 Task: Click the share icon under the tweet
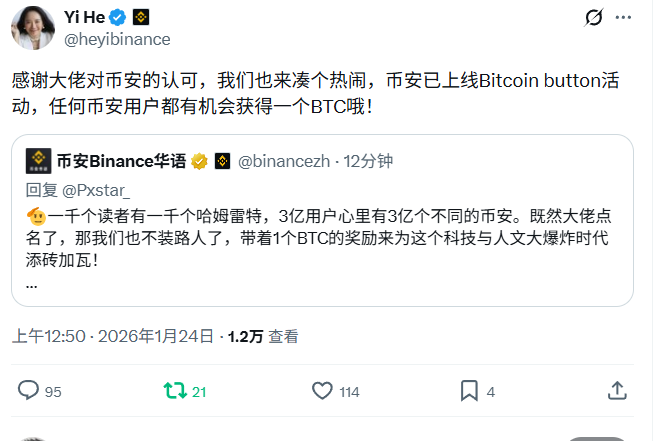617,391
